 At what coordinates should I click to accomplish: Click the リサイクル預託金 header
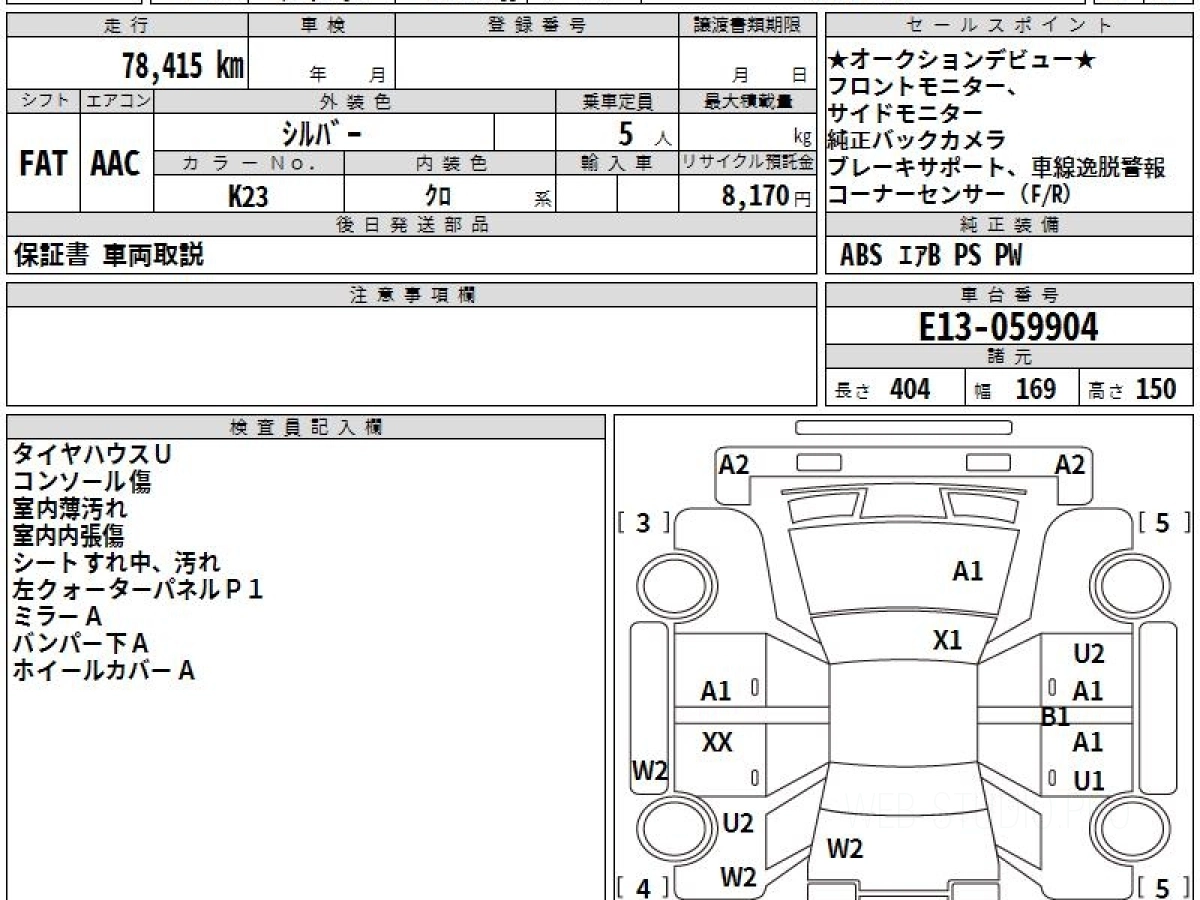(x=748, y=163)
